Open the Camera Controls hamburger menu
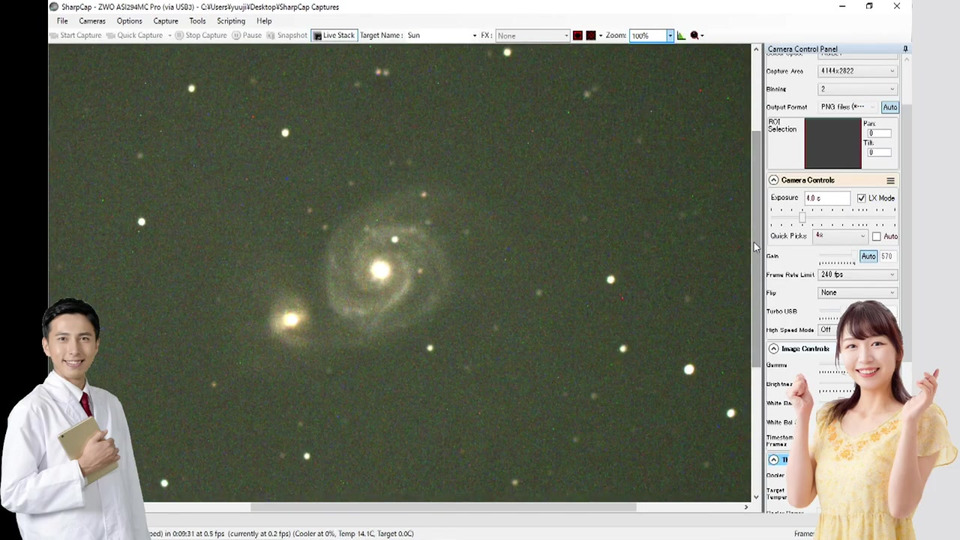The height and width of the screenshot is (540, 960). tap(890, 181)
